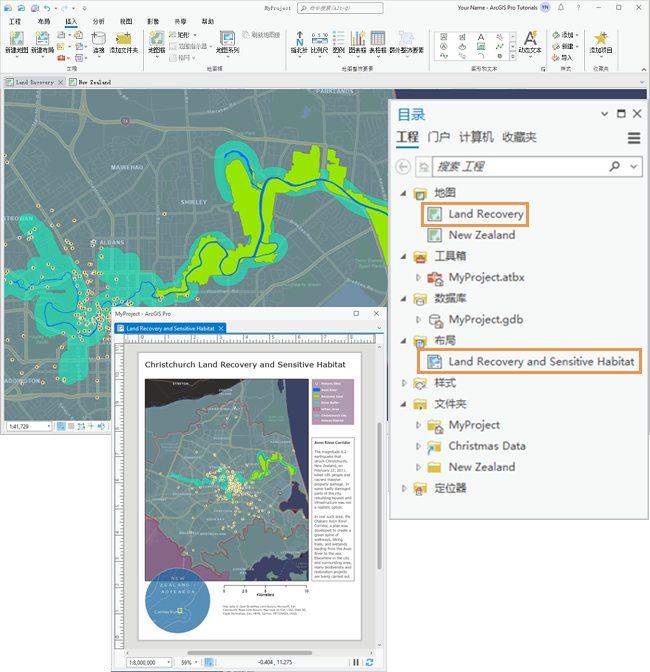Click the notifications bell icon
The height and width of the screenshot is (672, 650).
pos(561,7)
